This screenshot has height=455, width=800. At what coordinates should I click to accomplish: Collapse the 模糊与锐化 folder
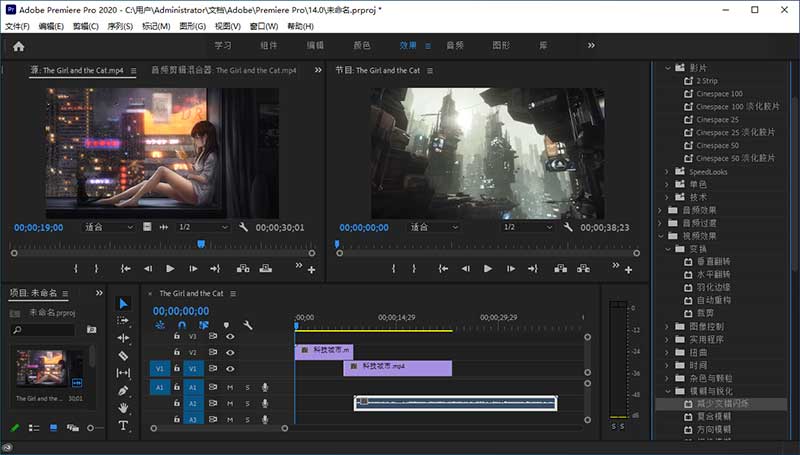click(666, 391)
